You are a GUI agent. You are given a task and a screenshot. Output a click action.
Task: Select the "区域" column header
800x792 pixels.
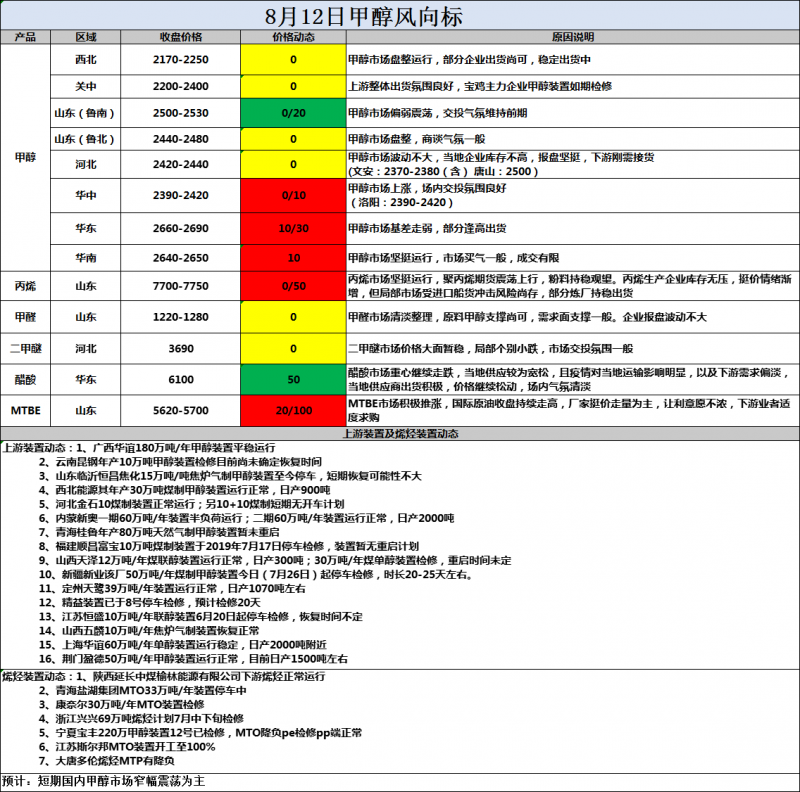86,37
